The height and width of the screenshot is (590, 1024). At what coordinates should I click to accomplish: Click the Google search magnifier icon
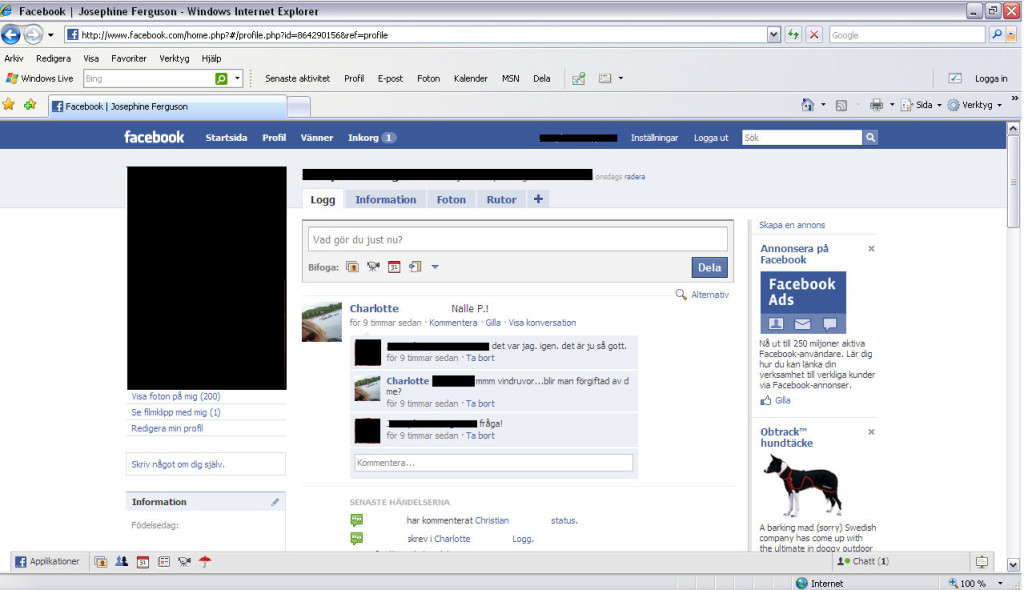coord(996,35)
